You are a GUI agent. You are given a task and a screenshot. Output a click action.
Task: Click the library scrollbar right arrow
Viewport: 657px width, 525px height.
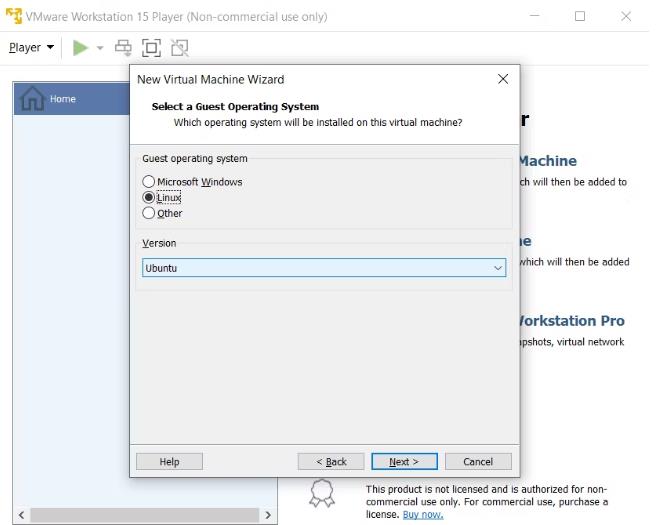click(x=268, y=515)
